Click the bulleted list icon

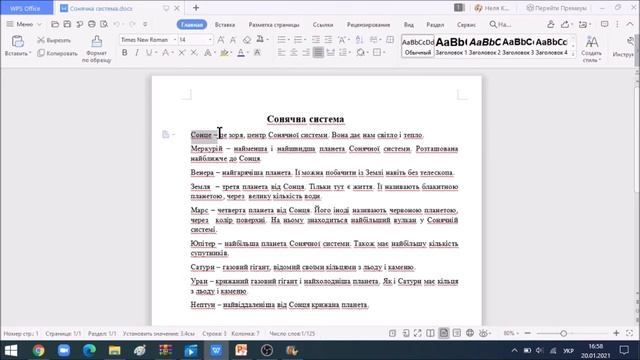281,40
